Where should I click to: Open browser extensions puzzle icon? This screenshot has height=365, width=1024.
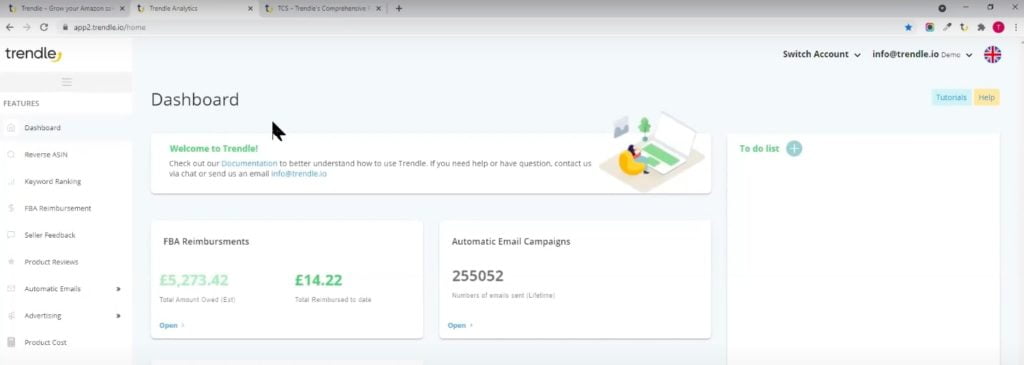(981, 27)
